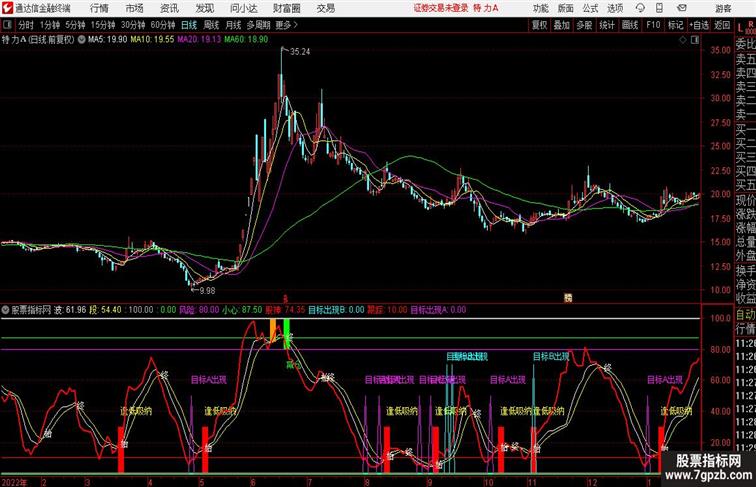Open the 交易 menu

click(x=325, y=8)
